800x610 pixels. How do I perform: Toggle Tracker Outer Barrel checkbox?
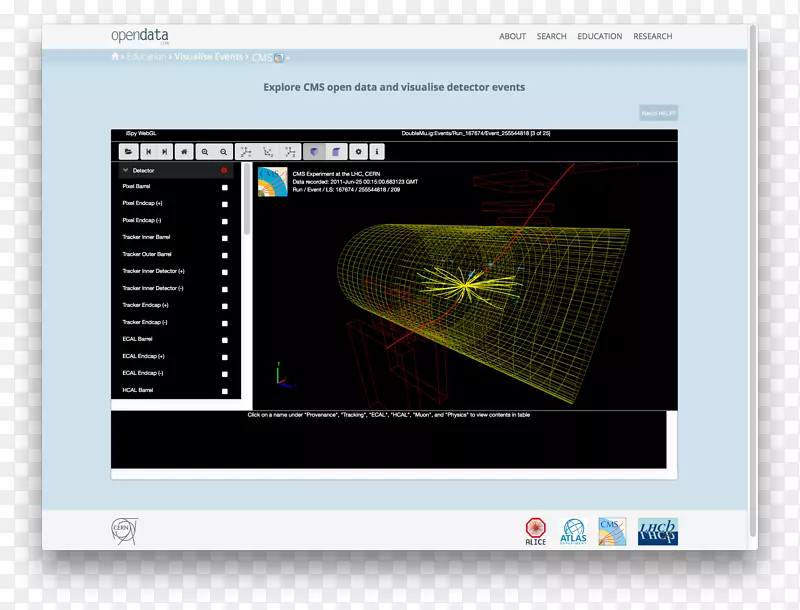pyautogui.click(x=225, y=255)
